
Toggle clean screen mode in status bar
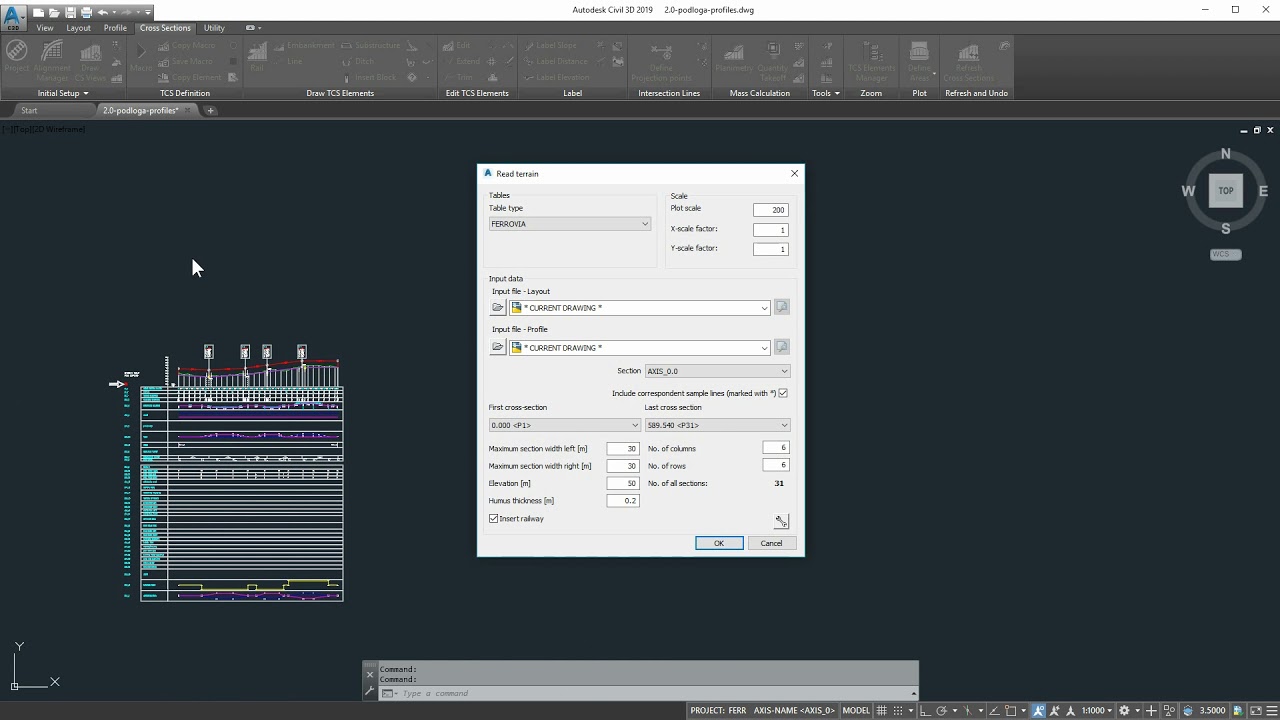(x=1256, y=710)
